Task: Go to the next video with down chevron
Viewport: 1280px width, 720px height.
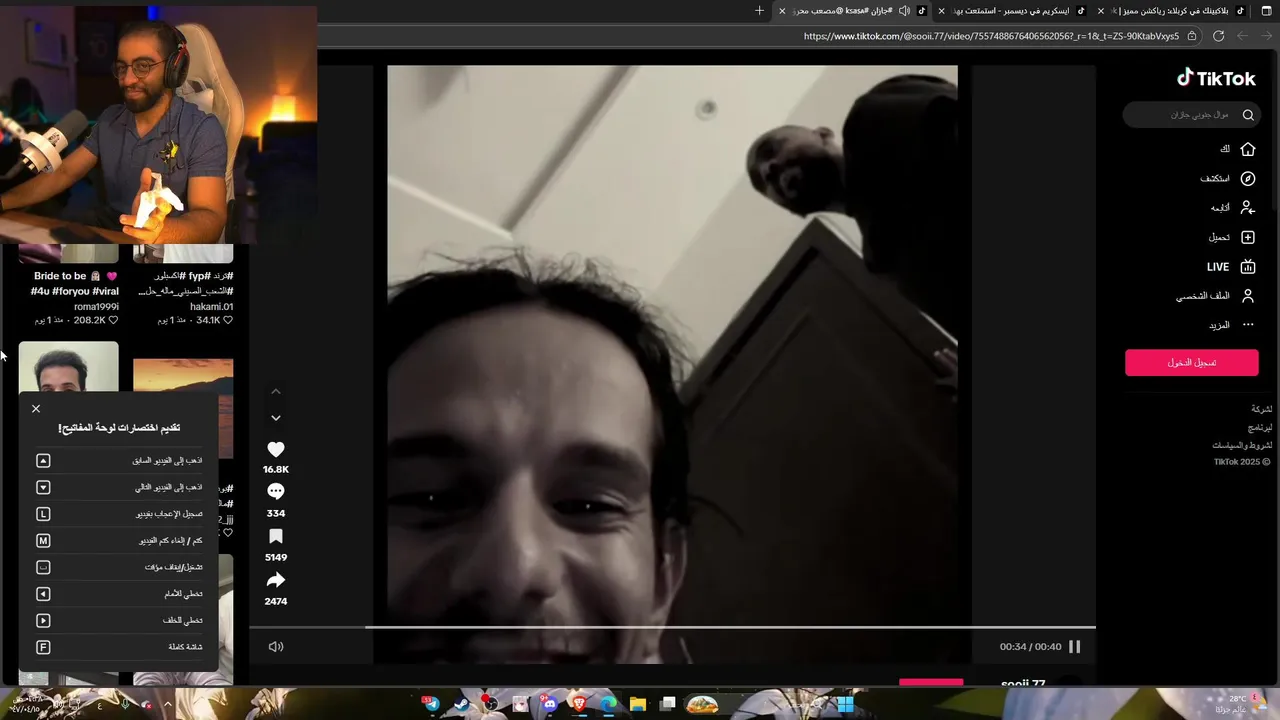Action: coord(276,418)
